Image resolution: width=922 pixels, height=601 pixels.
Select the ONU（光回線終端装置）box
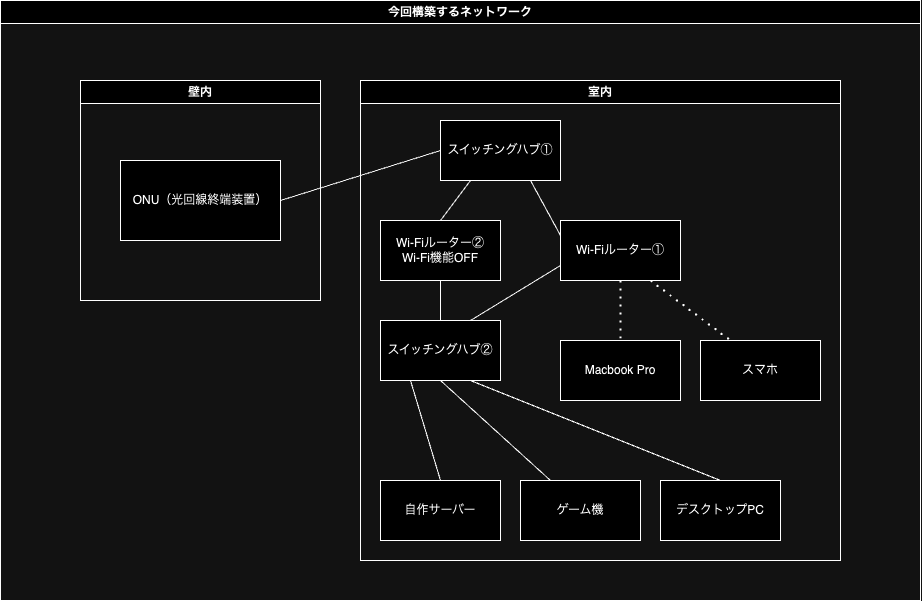pyautogui.click(x=201, y=201)
